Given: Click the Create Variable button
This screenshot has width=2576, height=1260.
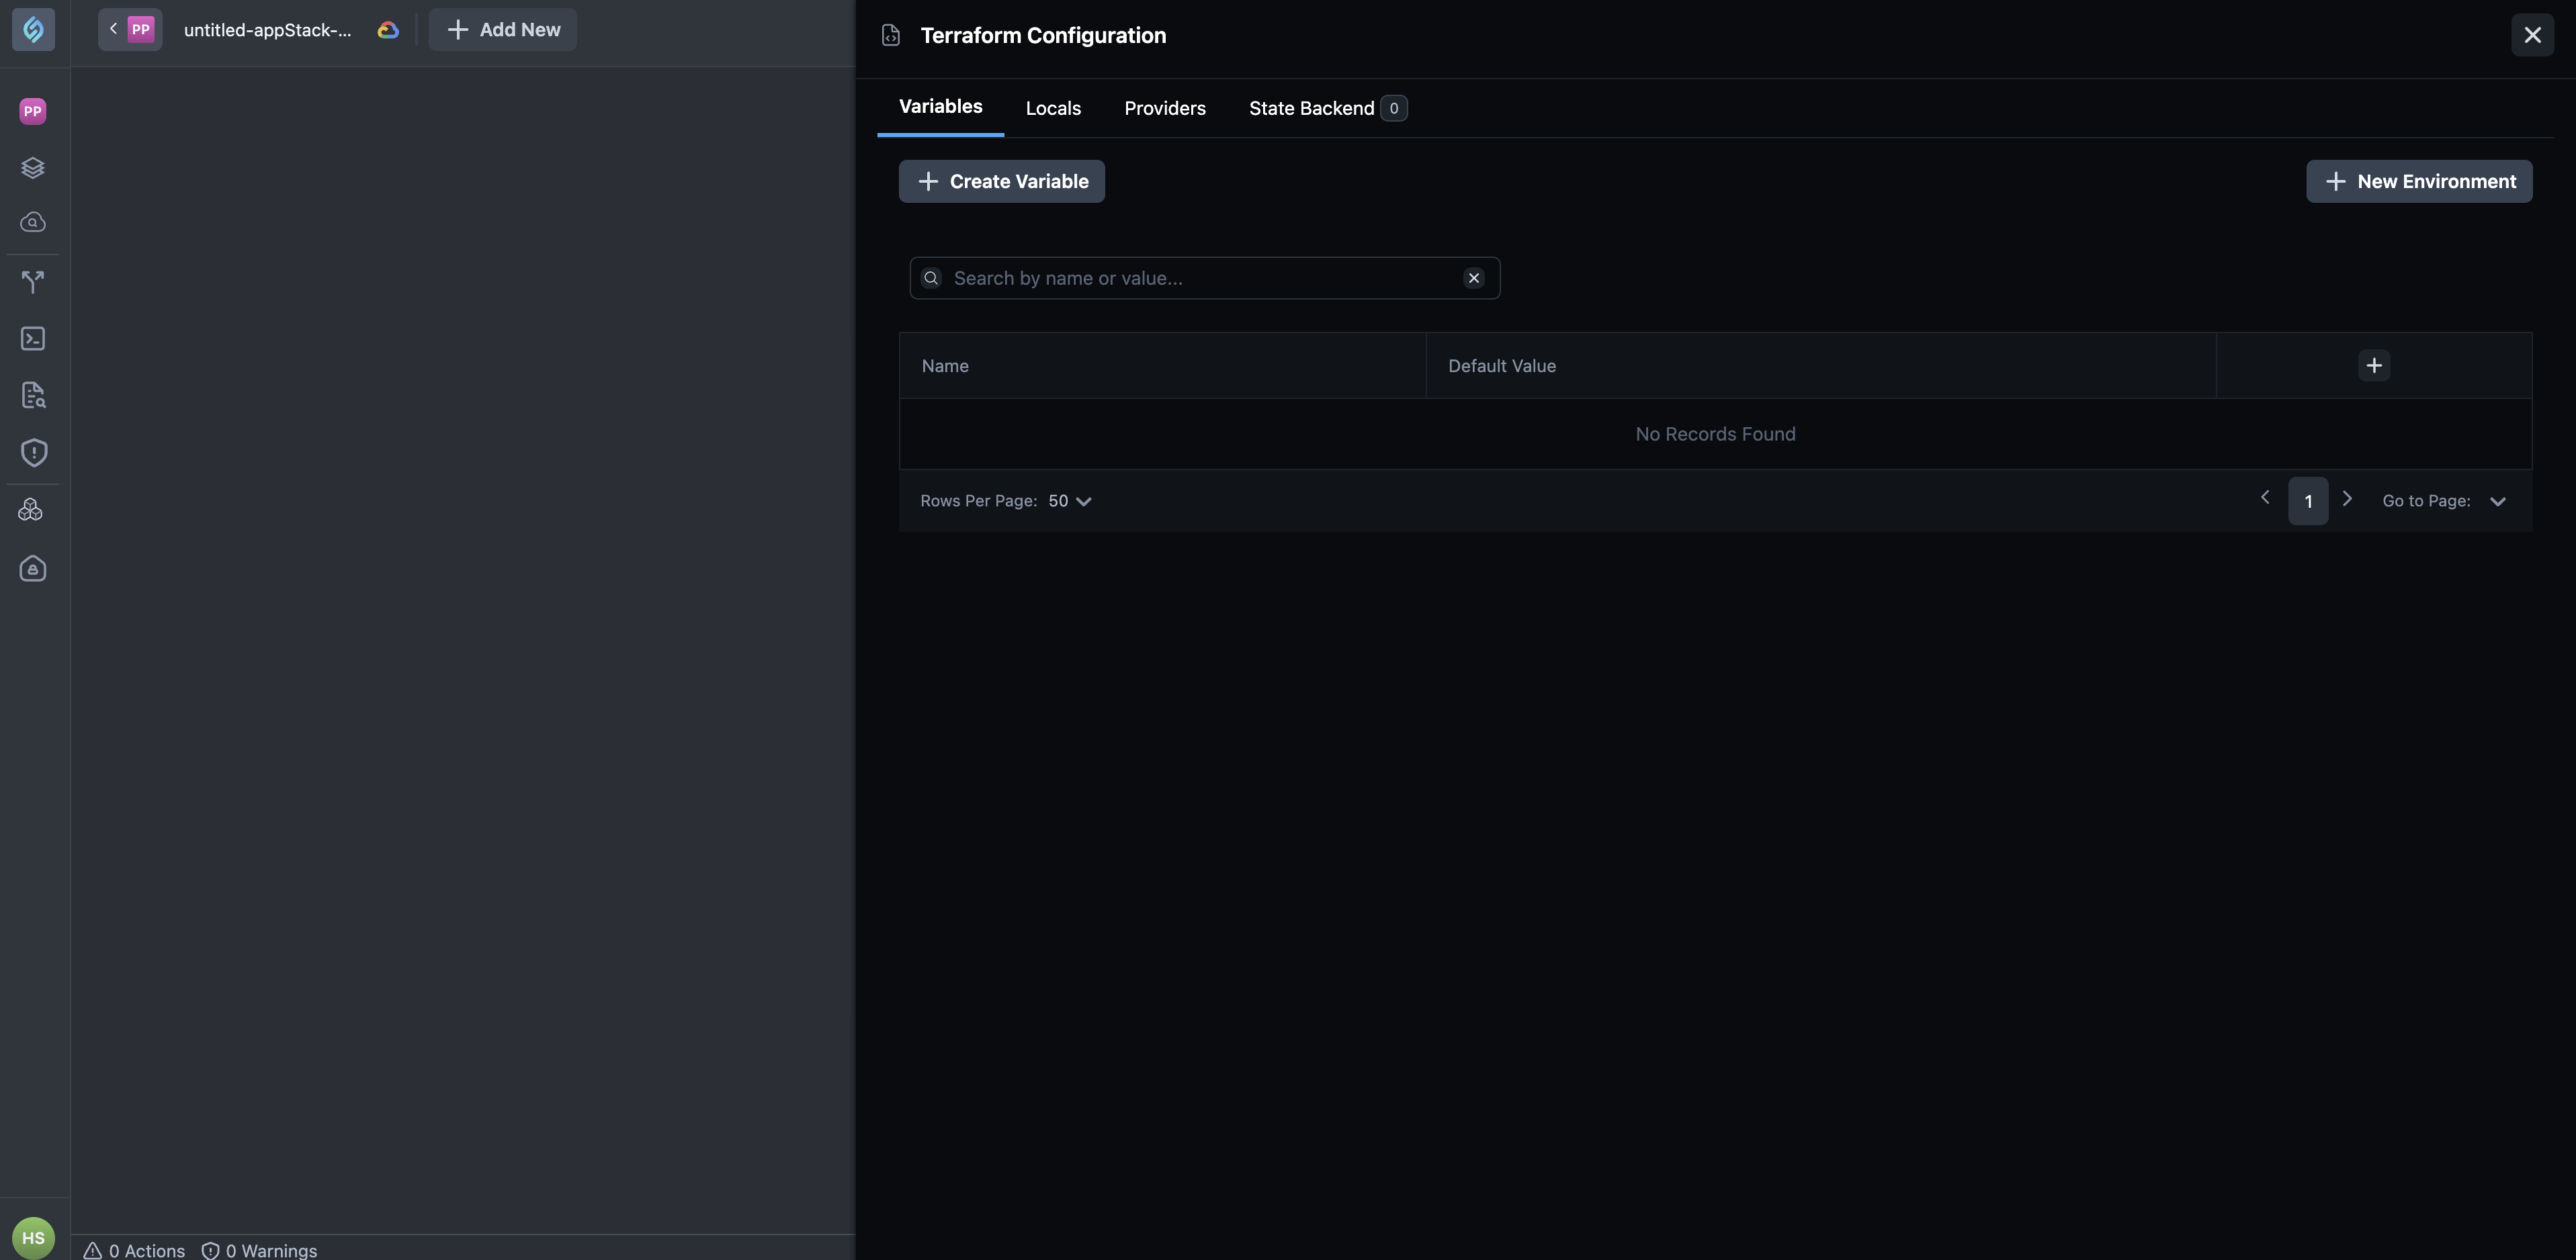Looking at the screenshot, I should click(1001, 181).
